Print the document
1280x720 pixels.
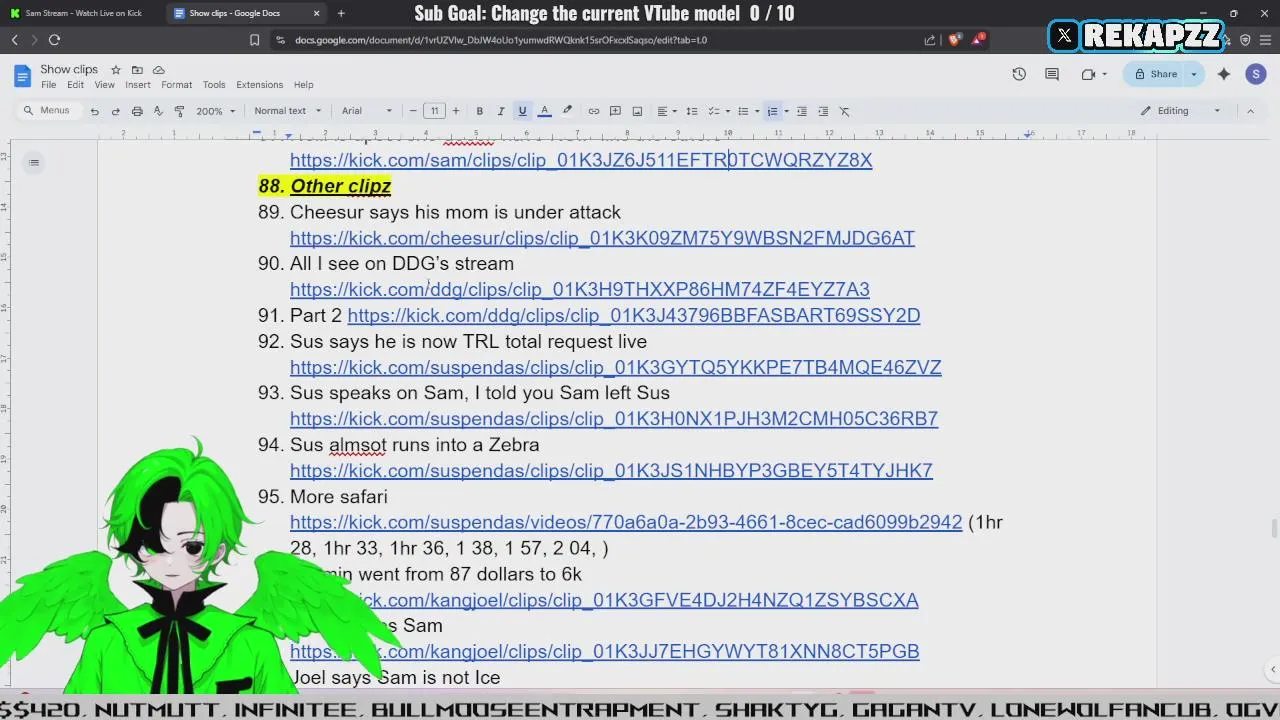(137, 111)
